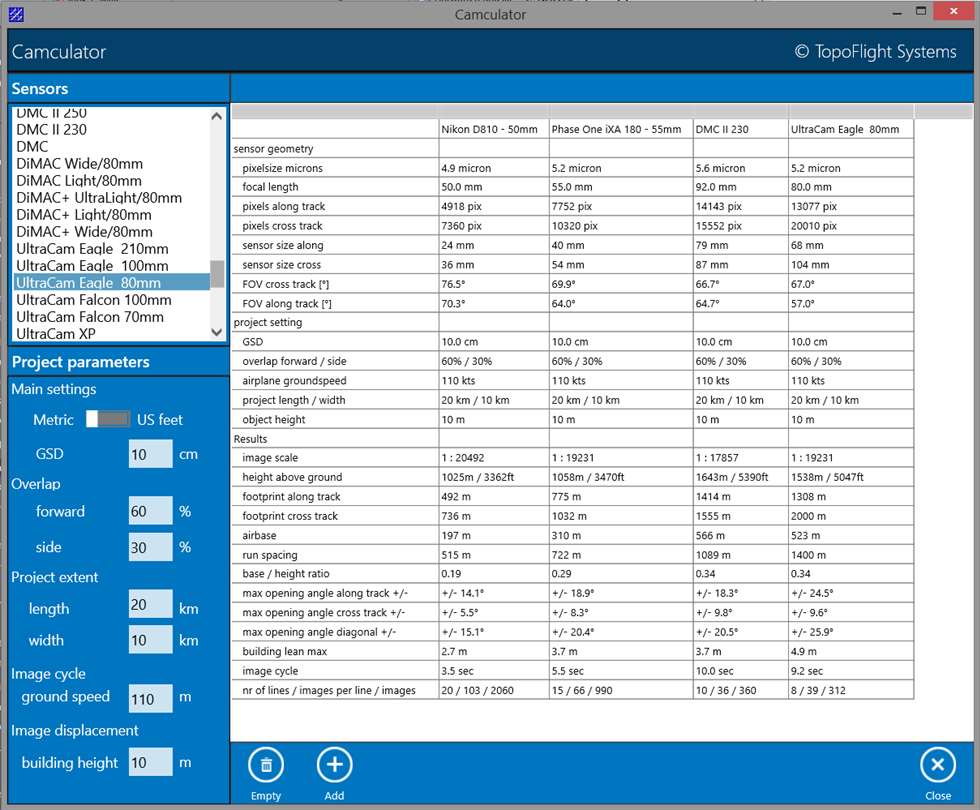Click the Camculator app icon in title bar
The height and width of the screenshot is (810, 980).
(16, 14)
